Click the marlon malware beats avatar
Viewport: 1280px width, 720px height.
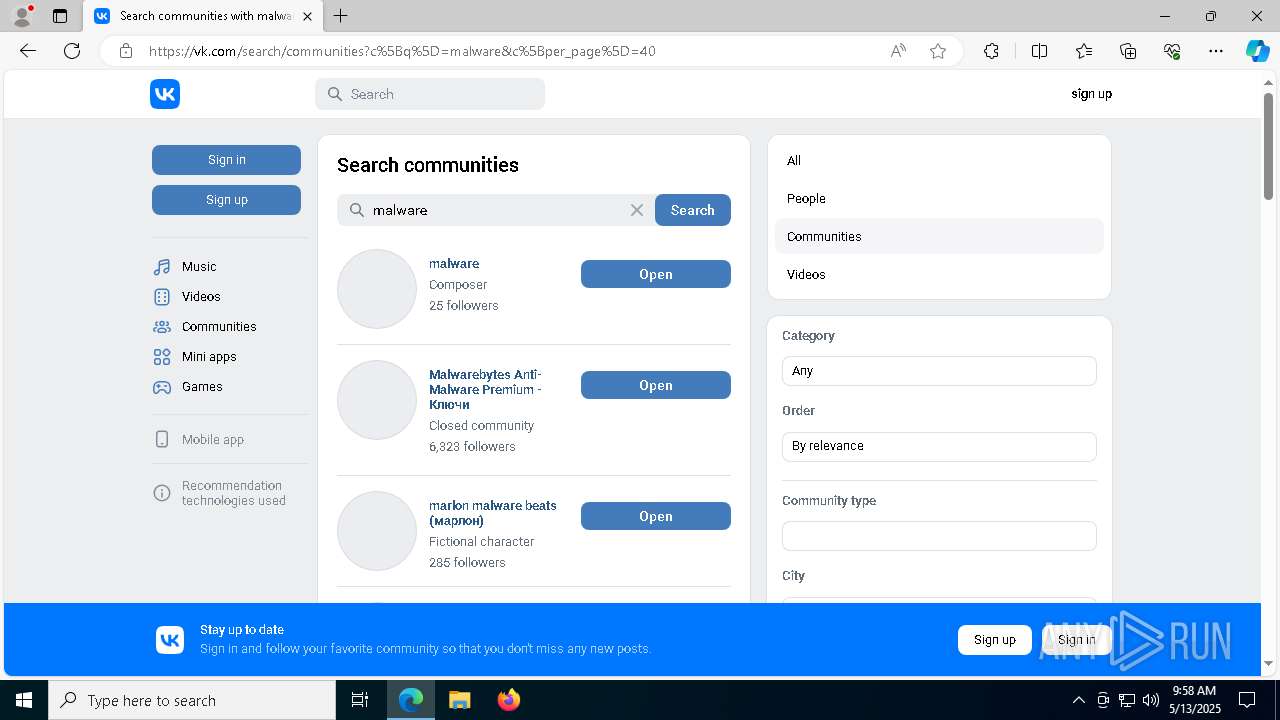click(x=377, y=531)
